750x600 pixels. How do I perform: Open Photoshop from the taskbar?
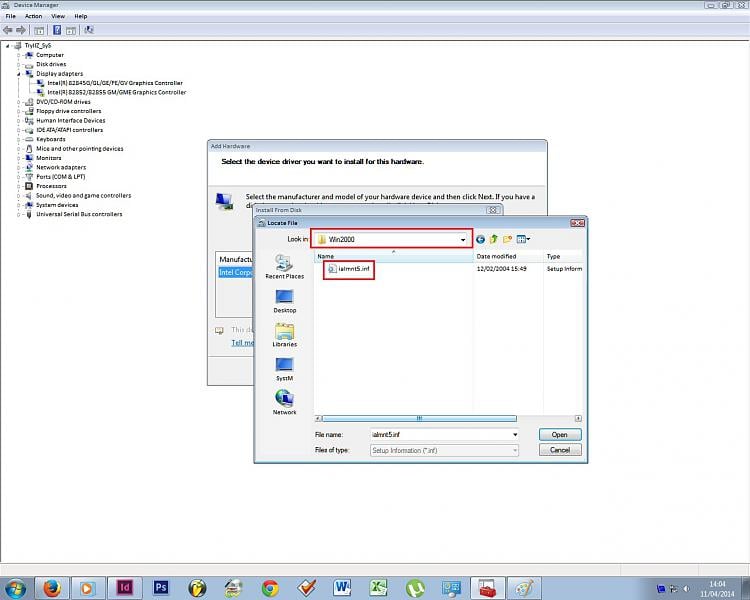(x=161, y=588)
